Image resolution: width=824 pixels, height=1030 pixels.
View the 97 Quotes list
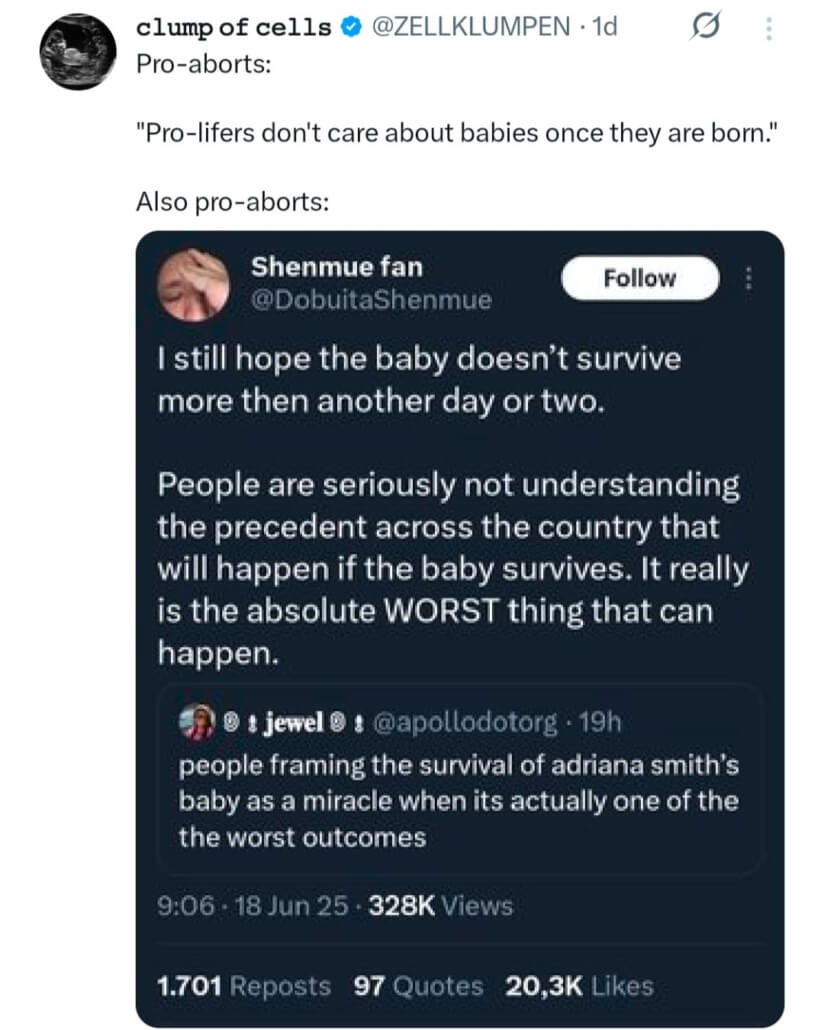tap(418, 986)
